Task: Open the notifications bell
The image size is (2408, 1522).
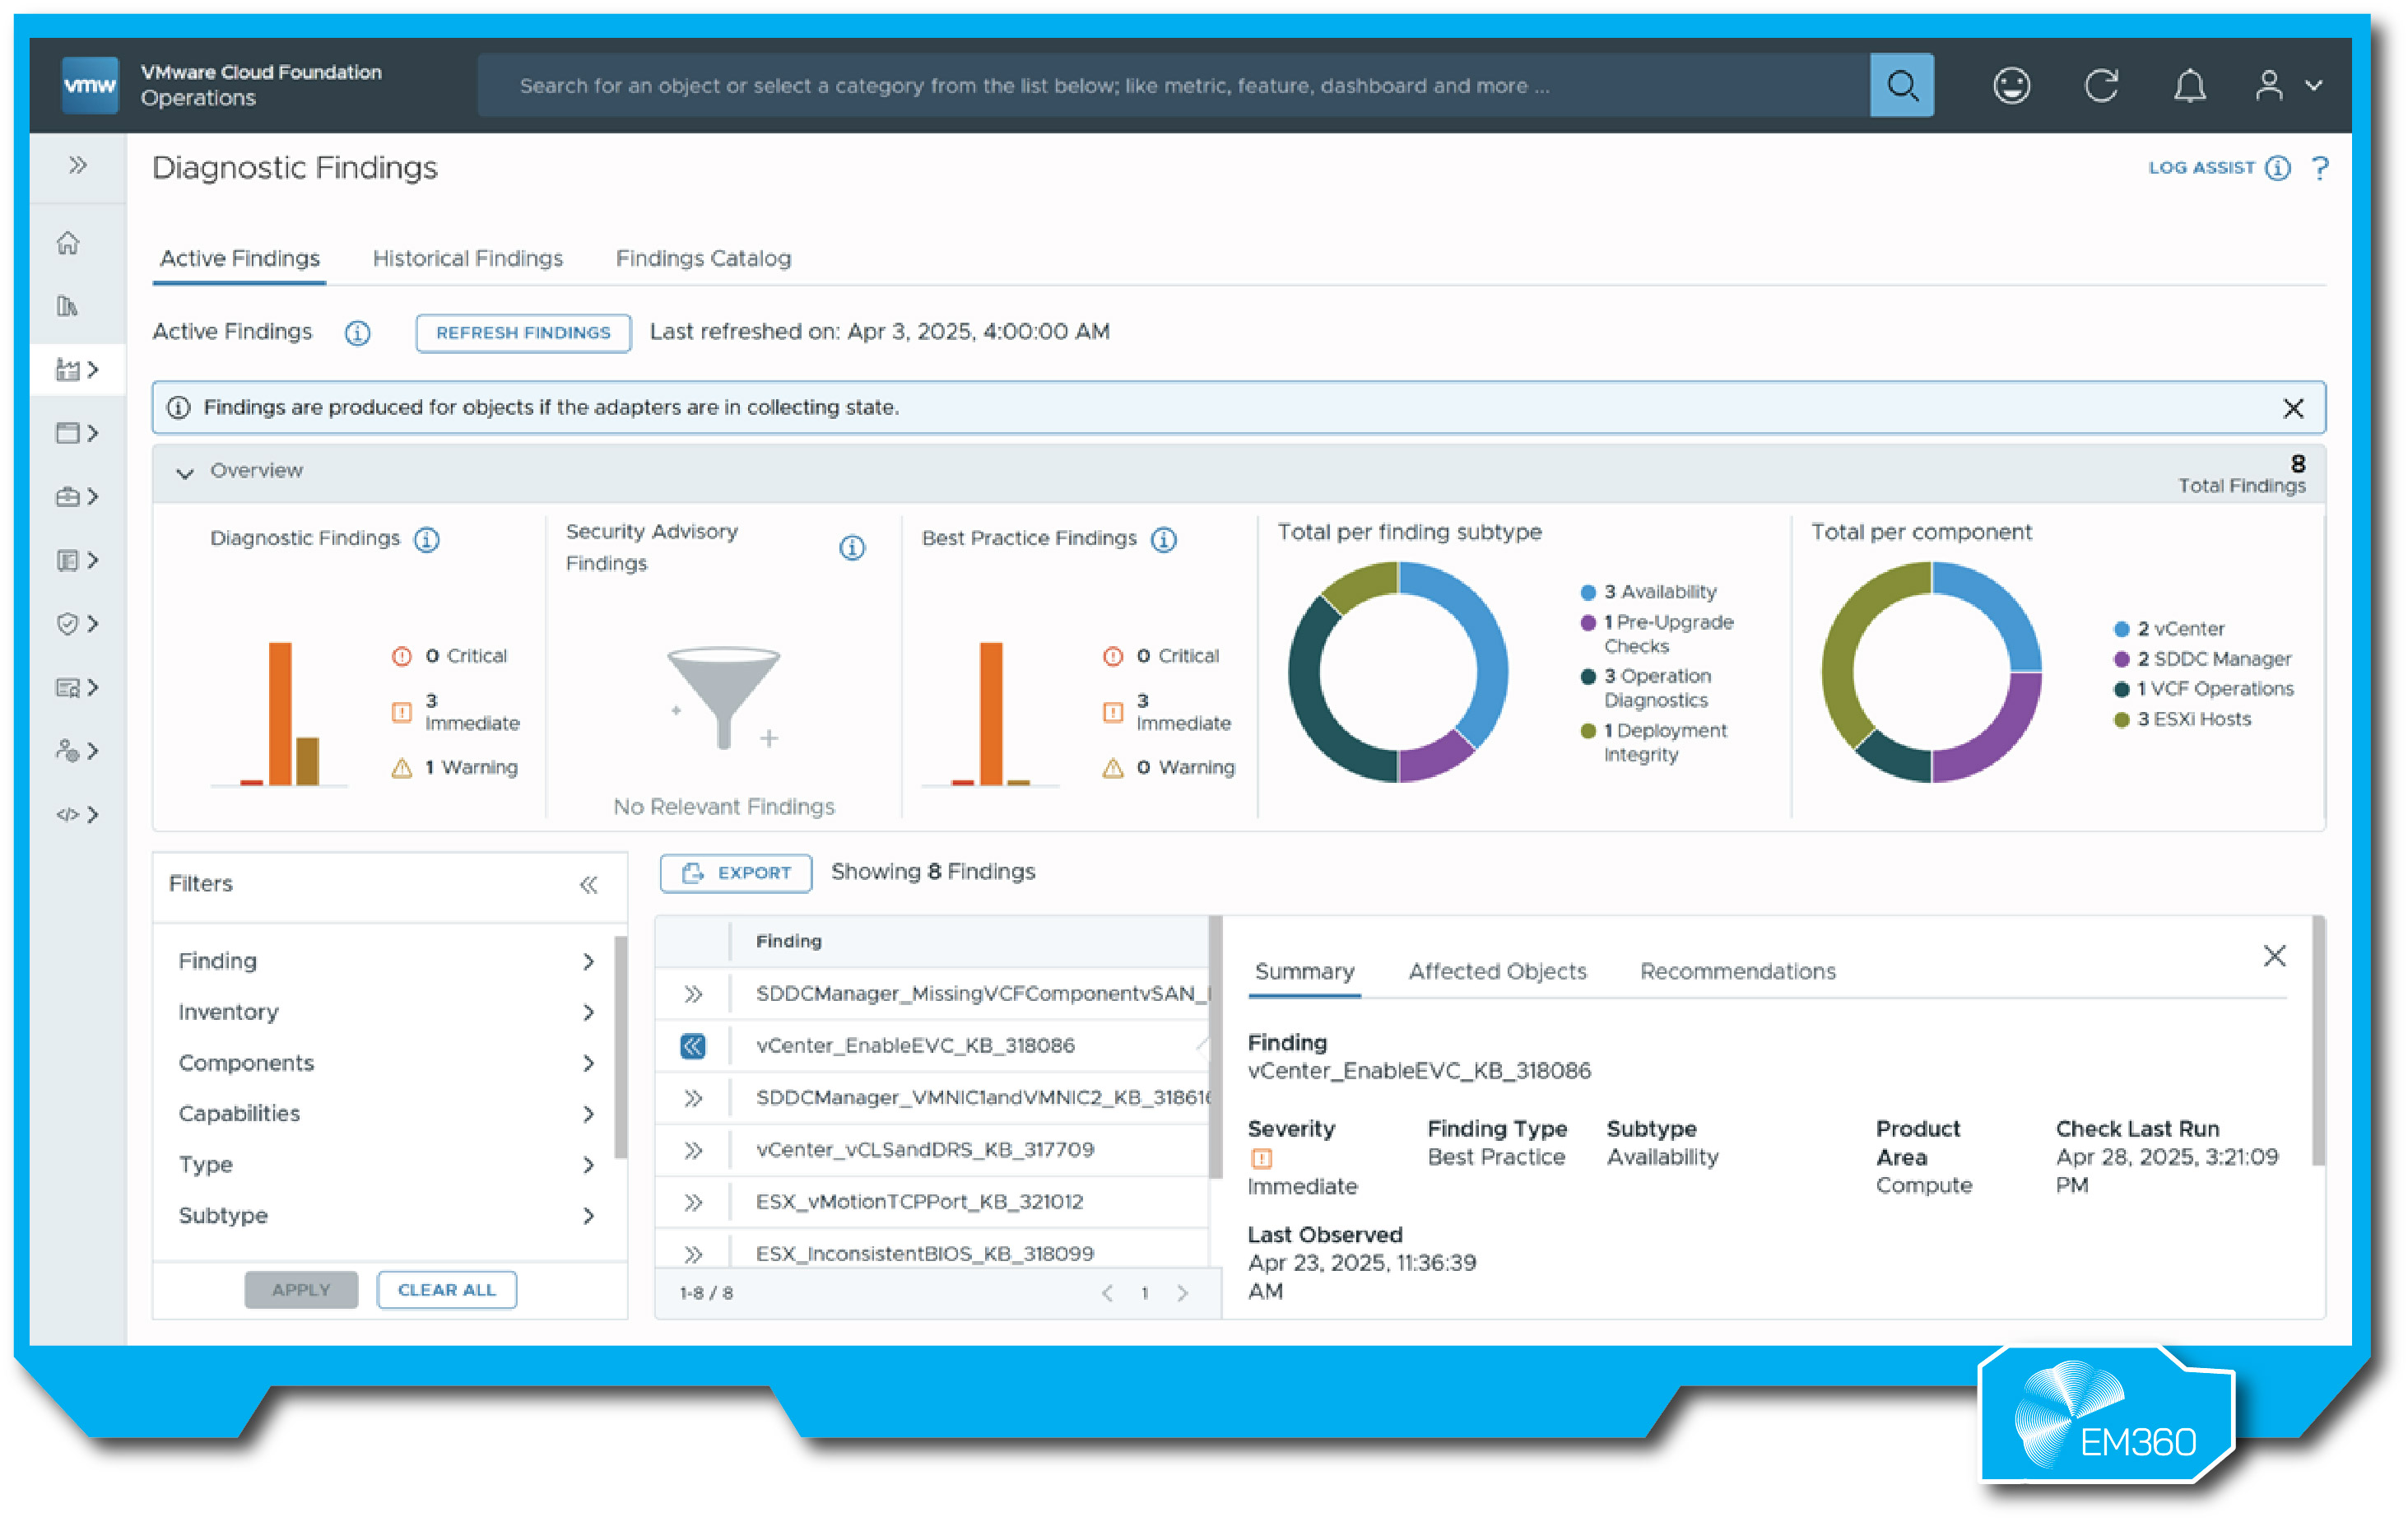Action: (2190, 85)
